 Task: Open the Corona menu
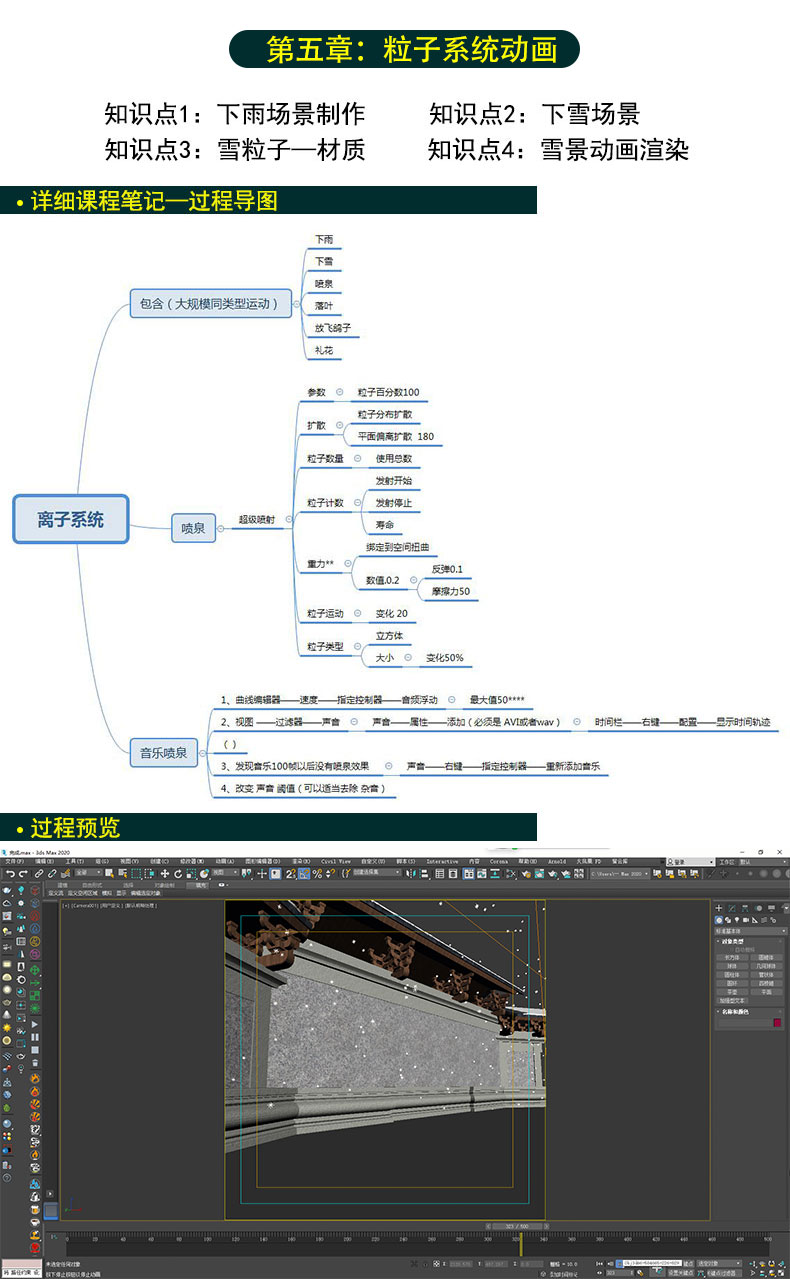pos(499,860)
